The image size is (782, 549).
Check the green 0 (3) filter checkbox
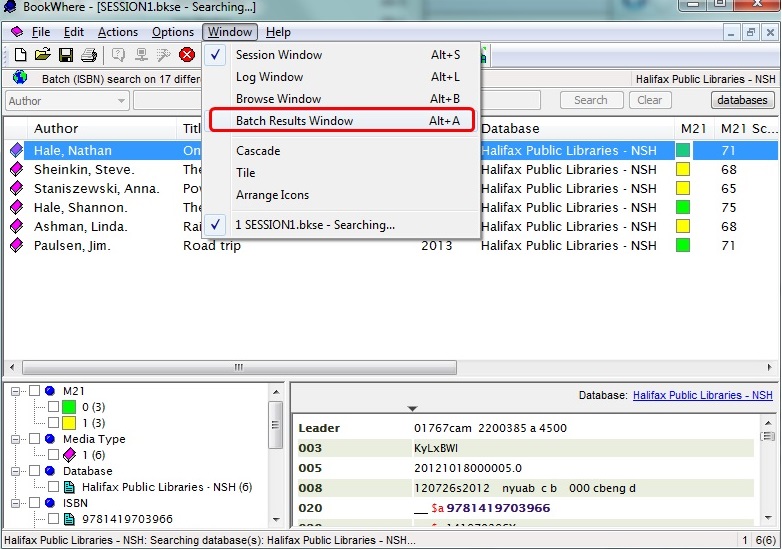coord(53,407)
